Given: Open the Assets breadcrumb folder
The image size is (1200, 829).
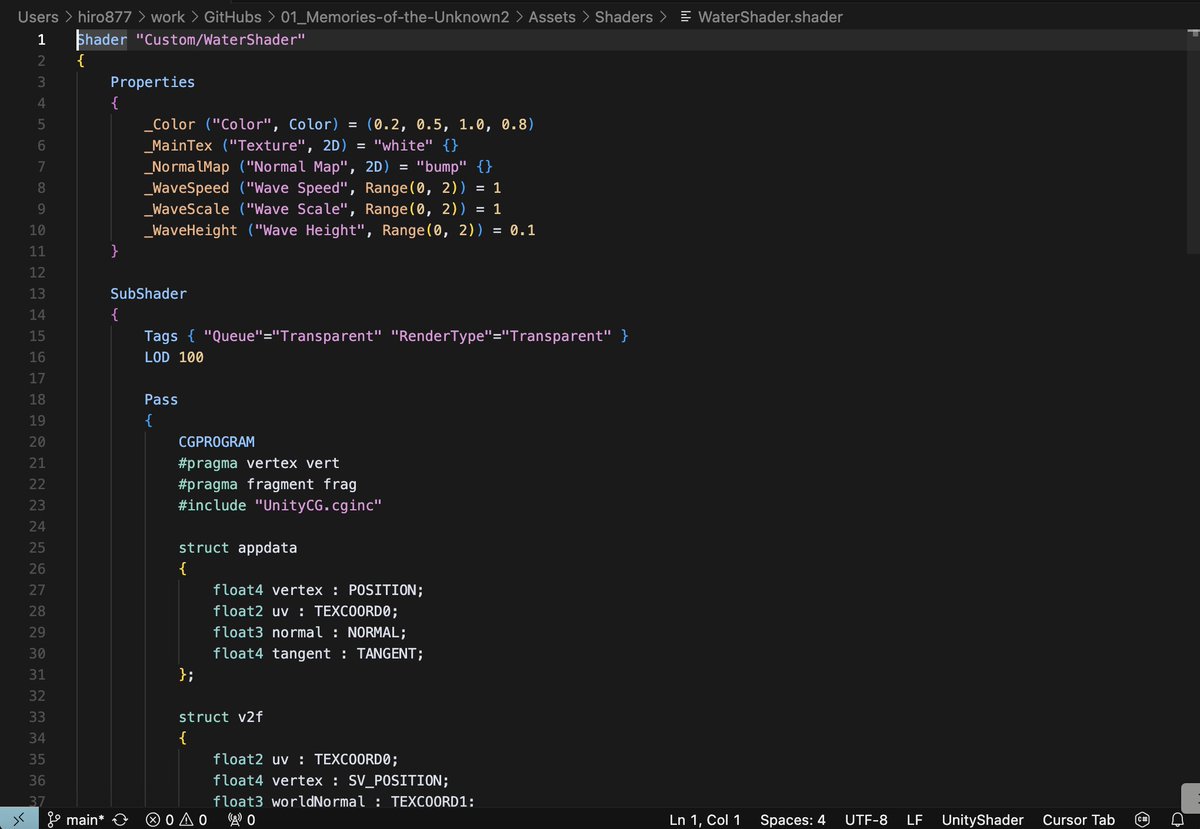Looking at the screenshot, I should pos(552,17).
